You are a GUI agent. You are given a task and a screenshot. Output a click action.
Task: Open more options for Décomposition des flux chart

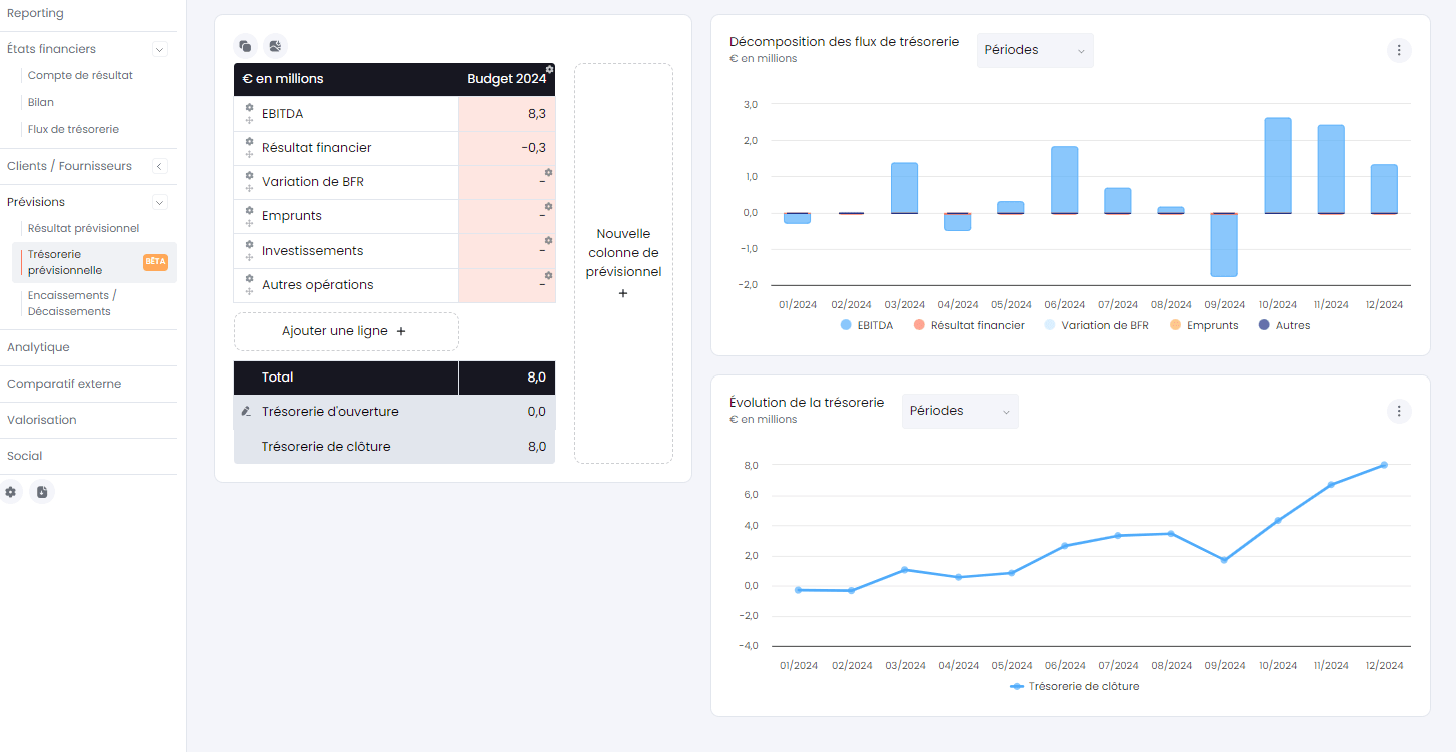(1399, 50)
